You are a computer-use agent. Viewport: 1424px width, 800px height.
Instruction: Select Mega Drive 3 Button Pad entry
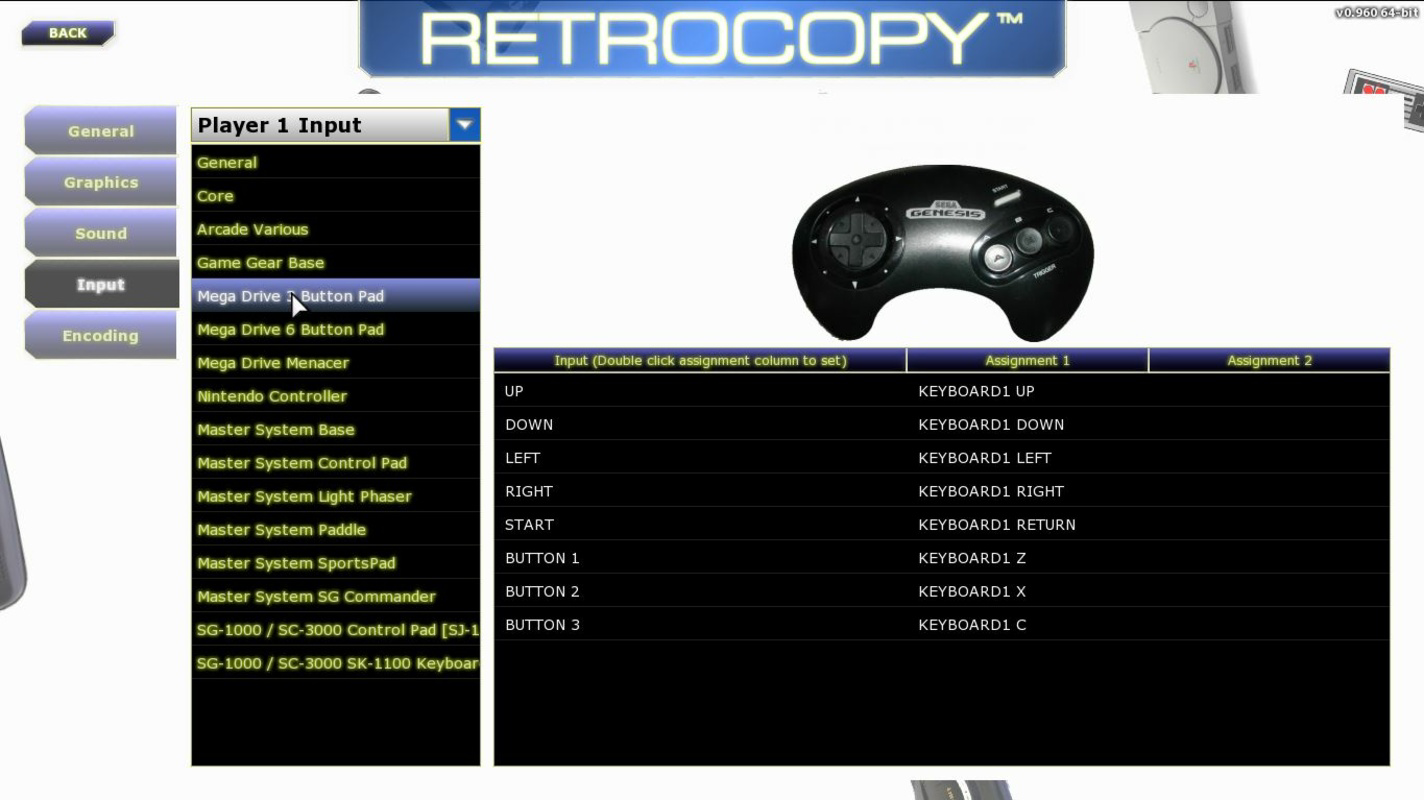point(335,296)
